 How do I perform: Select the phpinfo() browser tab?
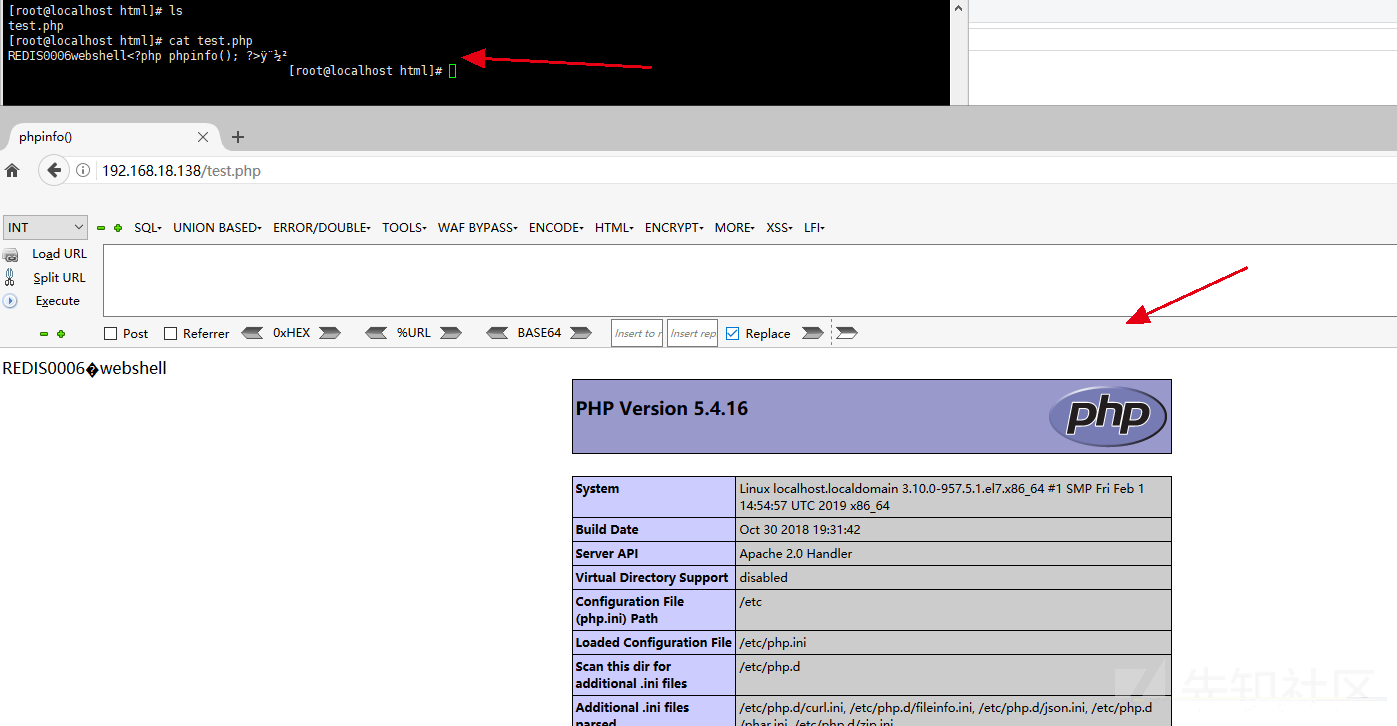(x=110, y=137)
